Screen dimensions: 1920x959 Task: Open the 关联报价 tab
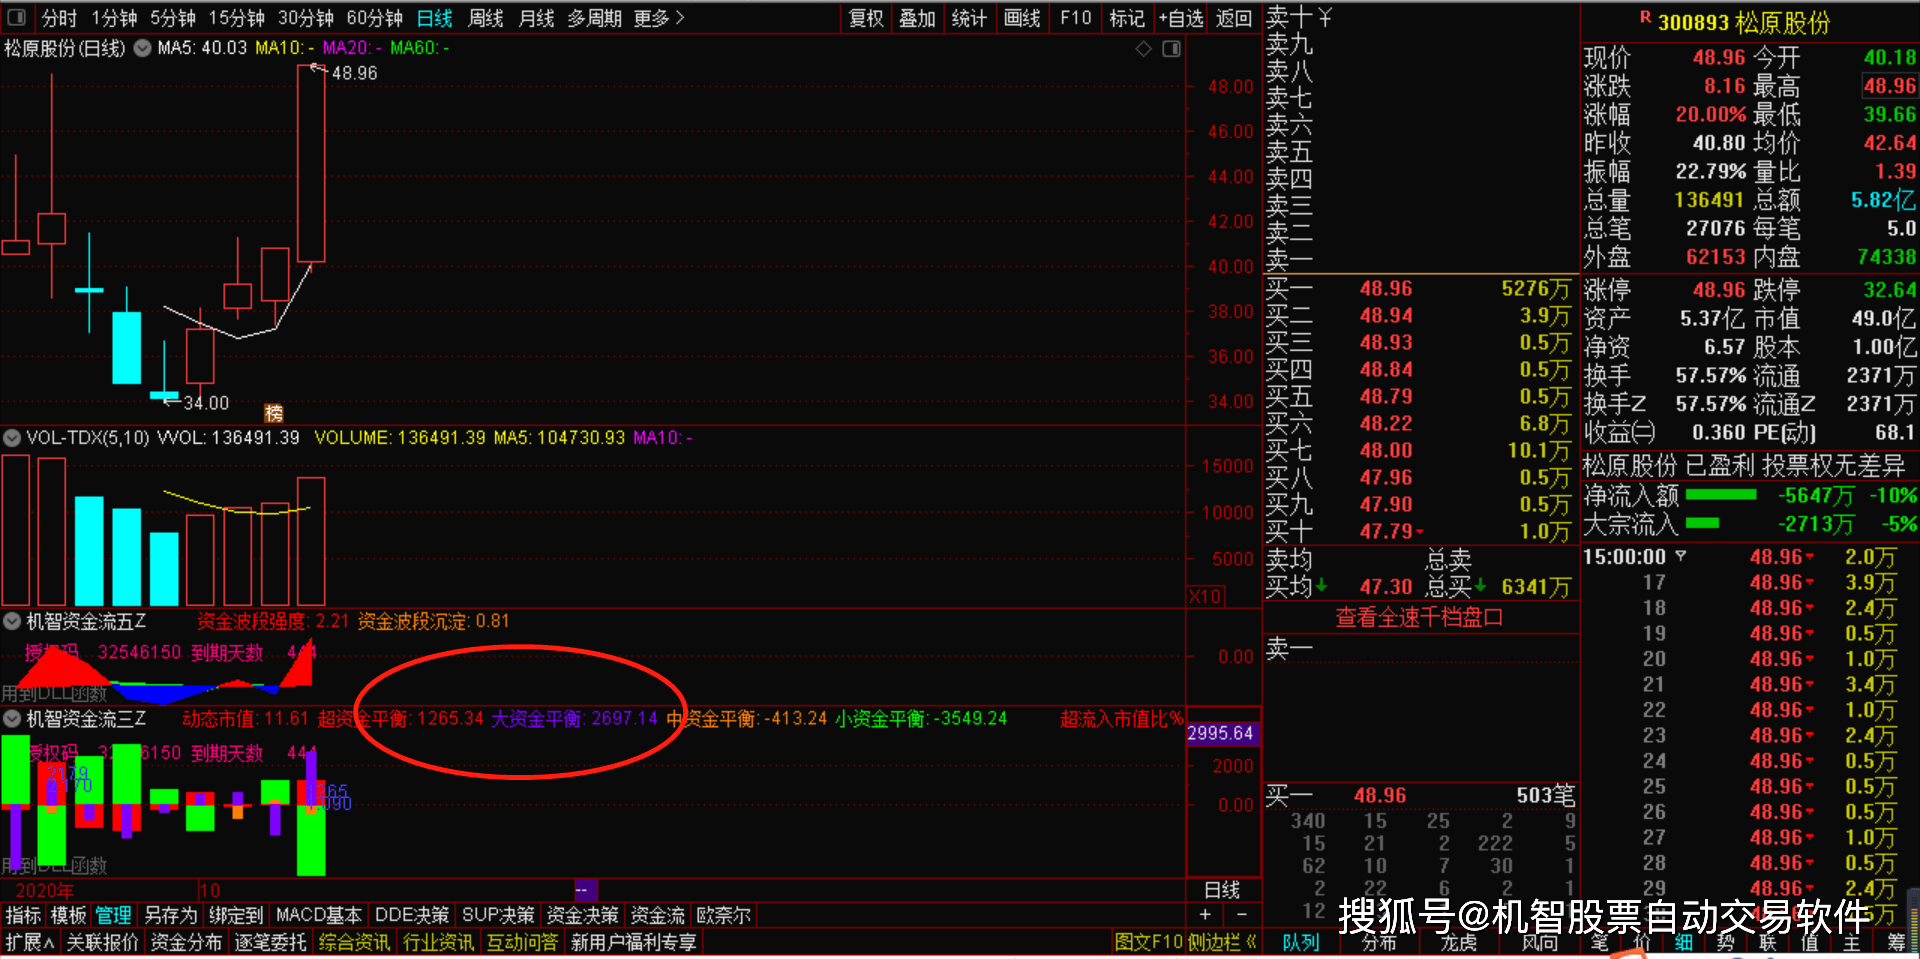click(x=102, y=942)
